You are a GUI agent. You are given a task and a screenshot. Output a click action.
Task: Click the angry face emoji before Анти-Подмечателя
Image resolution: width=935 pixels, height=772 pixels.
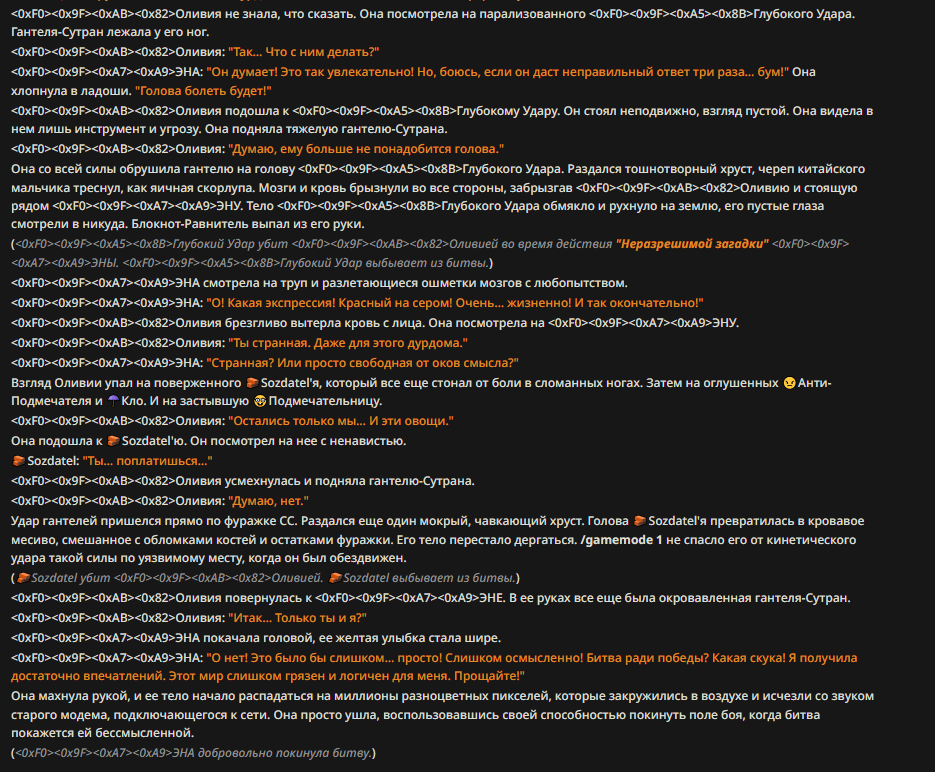(x=789, y=383)
